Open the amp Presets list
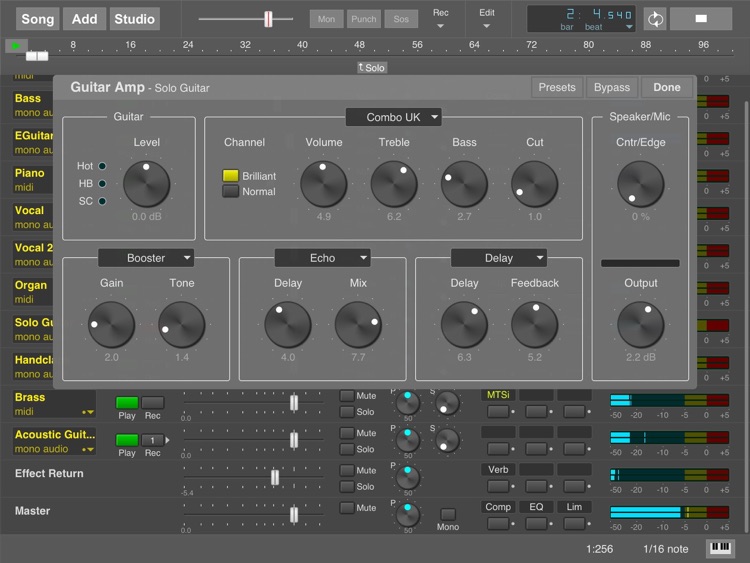 [557, 87]
